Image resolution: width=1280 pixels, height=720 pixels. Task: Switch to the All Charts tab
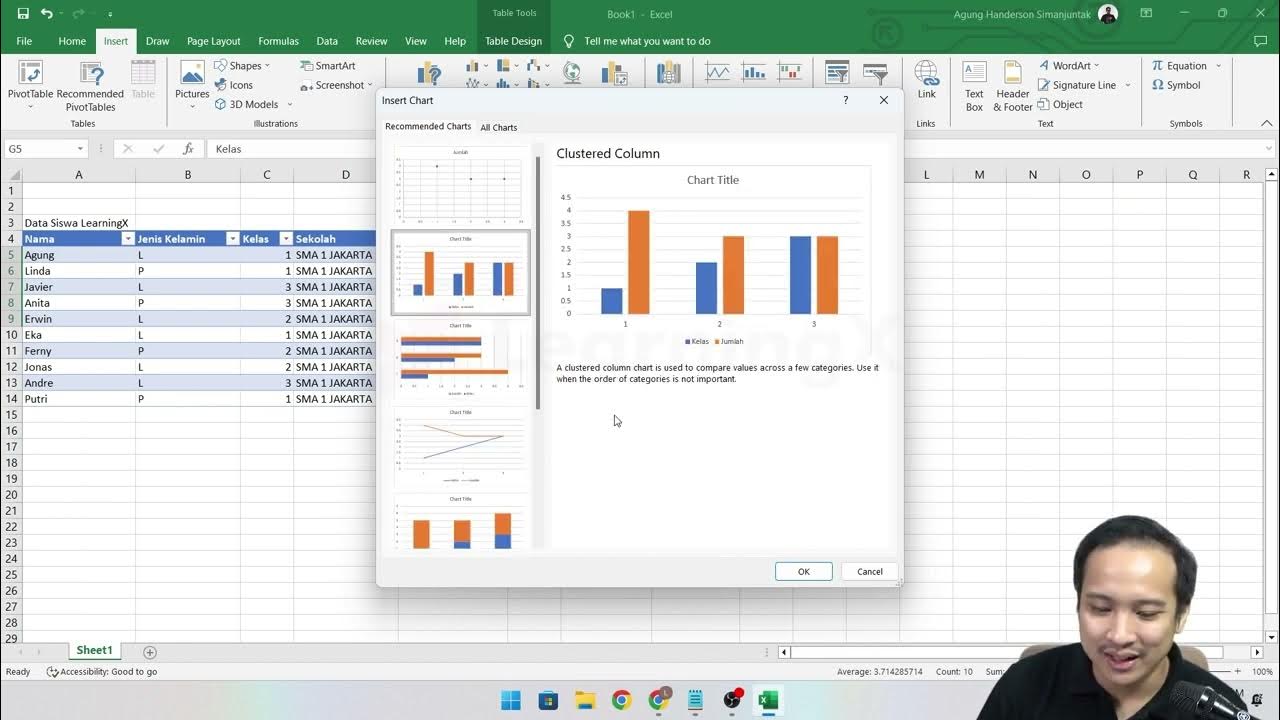tap(499, 127)
